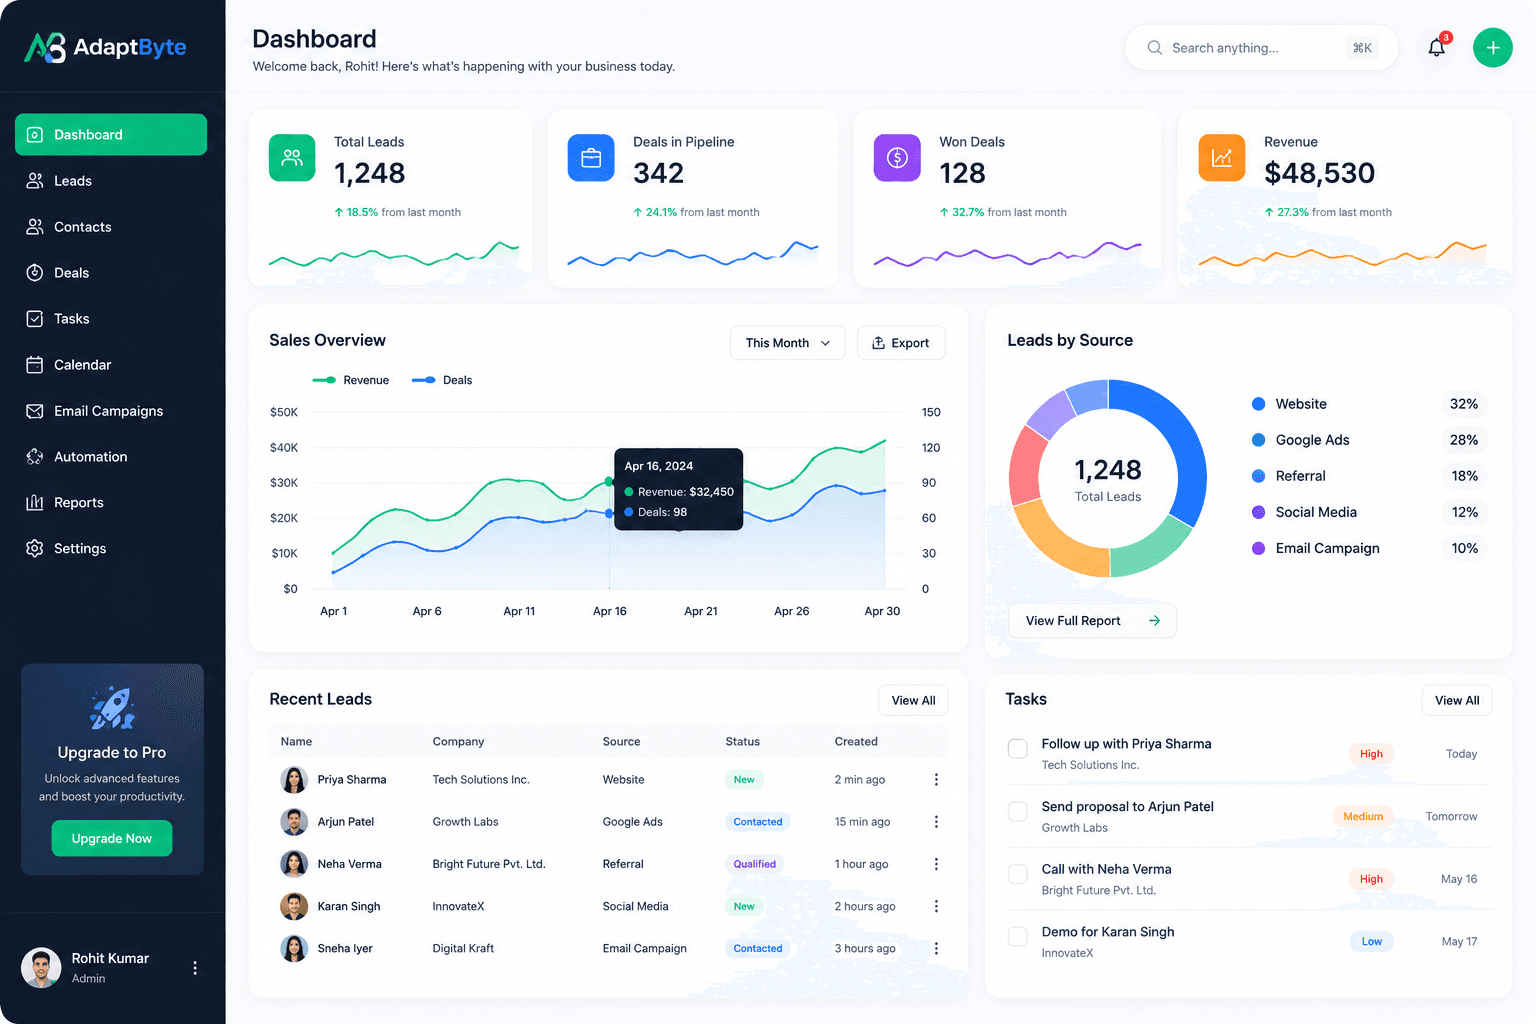Open row options for Karan Singh
Viewport: 1536px width, 1024px height.
(x=936, y=906)
